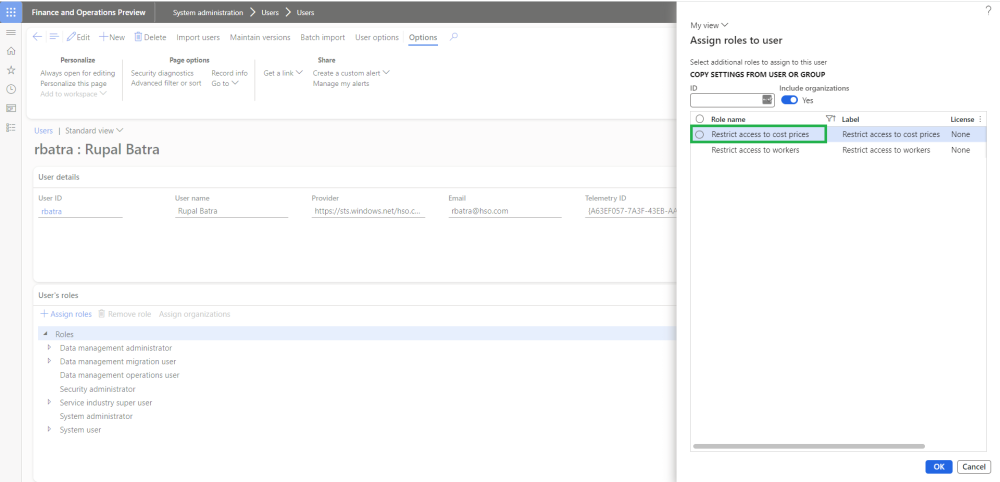Click System administration breadcrumb
The height and width of the screenshot is (482, 1000).
click(208, 13)
